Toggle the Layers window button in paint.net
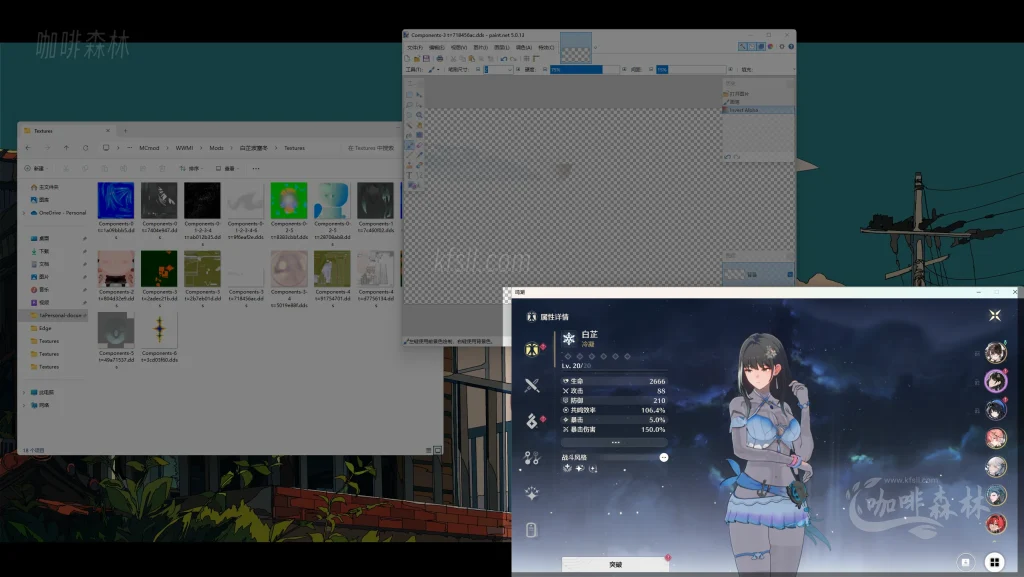Image resolution: width=1024 pixels, height=577 pixels. coord(761,46)
